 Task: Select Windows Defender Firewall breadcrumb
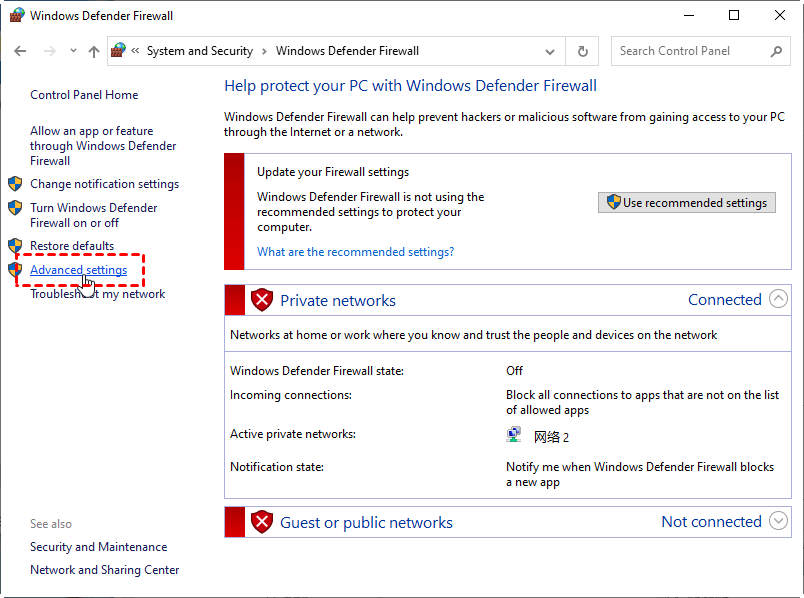[347, 51]
